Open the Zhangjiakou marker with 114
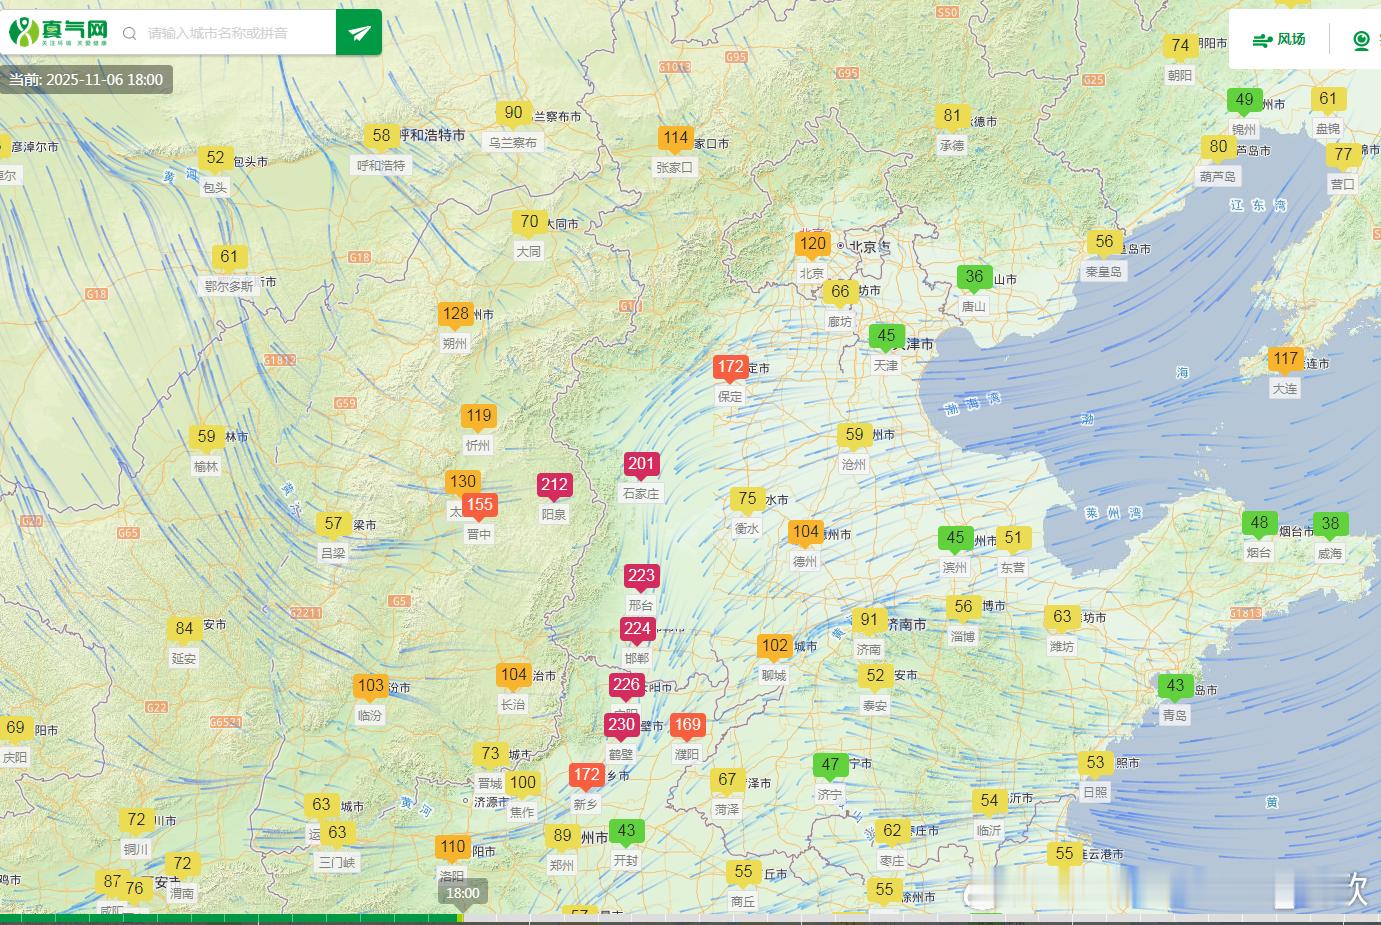Image resolution: width=1381 pixels, height=925 pixels. tap(675, 138)
